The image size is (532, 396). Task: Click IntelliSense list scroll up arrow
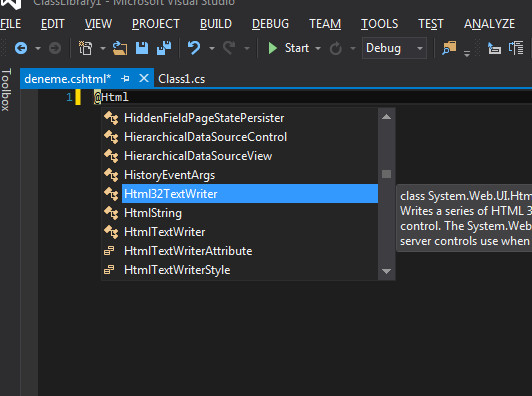(x=386, y=117)
